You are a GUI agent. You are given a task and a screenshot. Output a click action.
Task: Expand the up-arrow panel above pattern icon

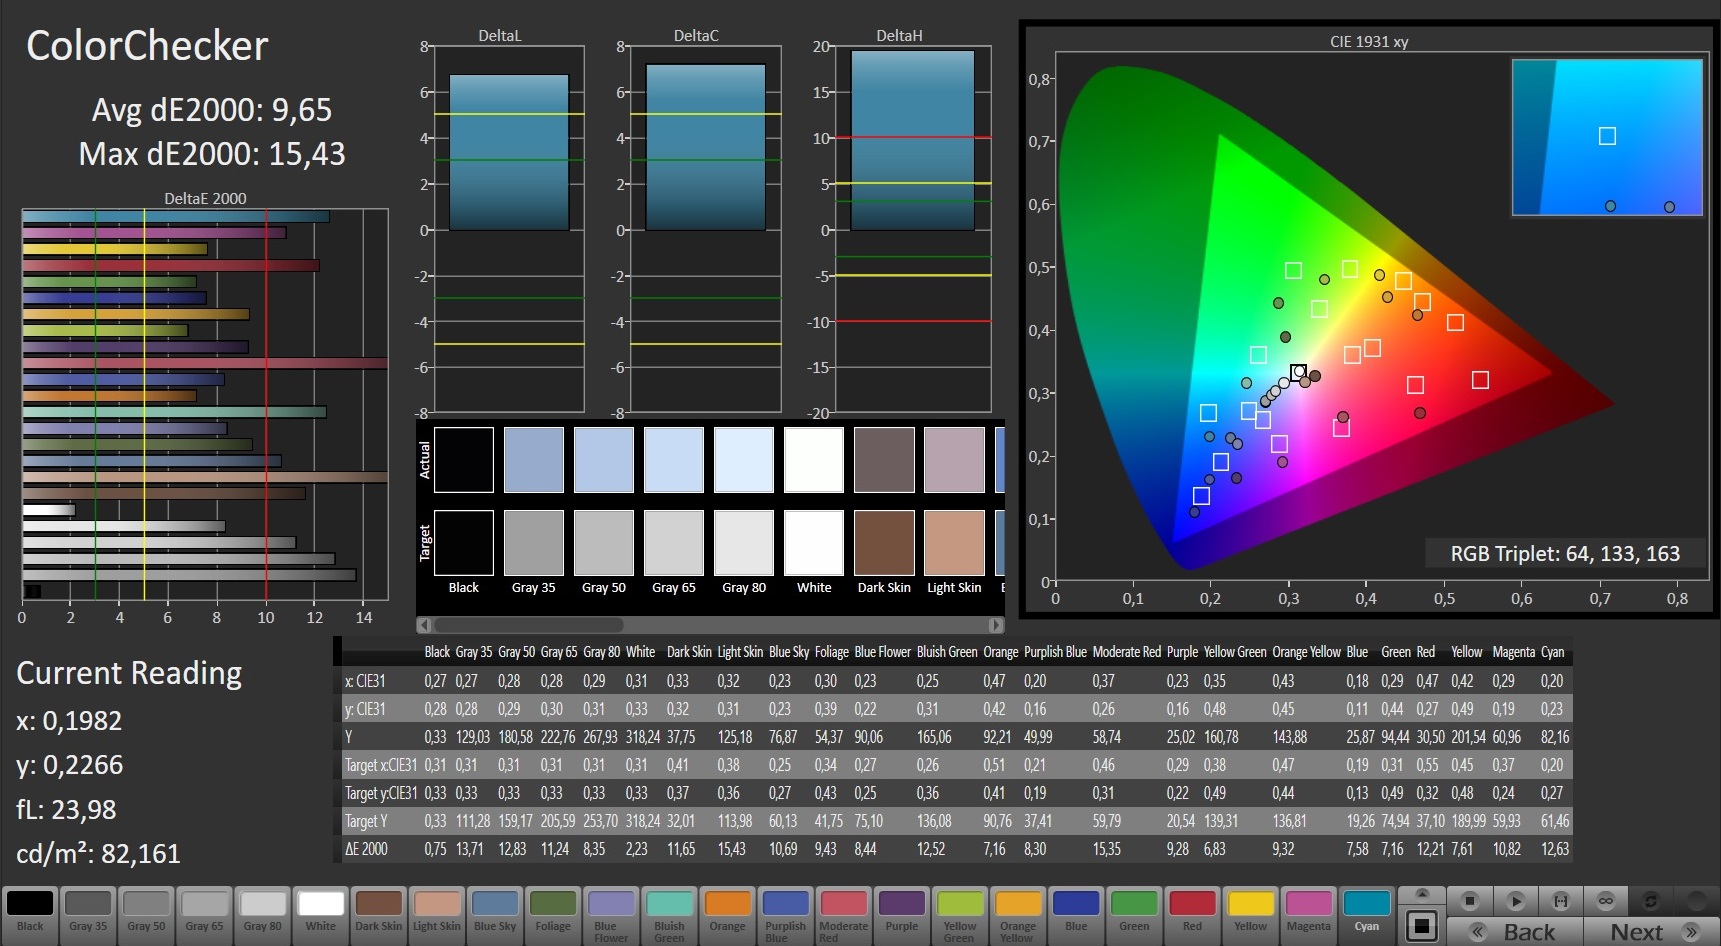(1421, 894)
